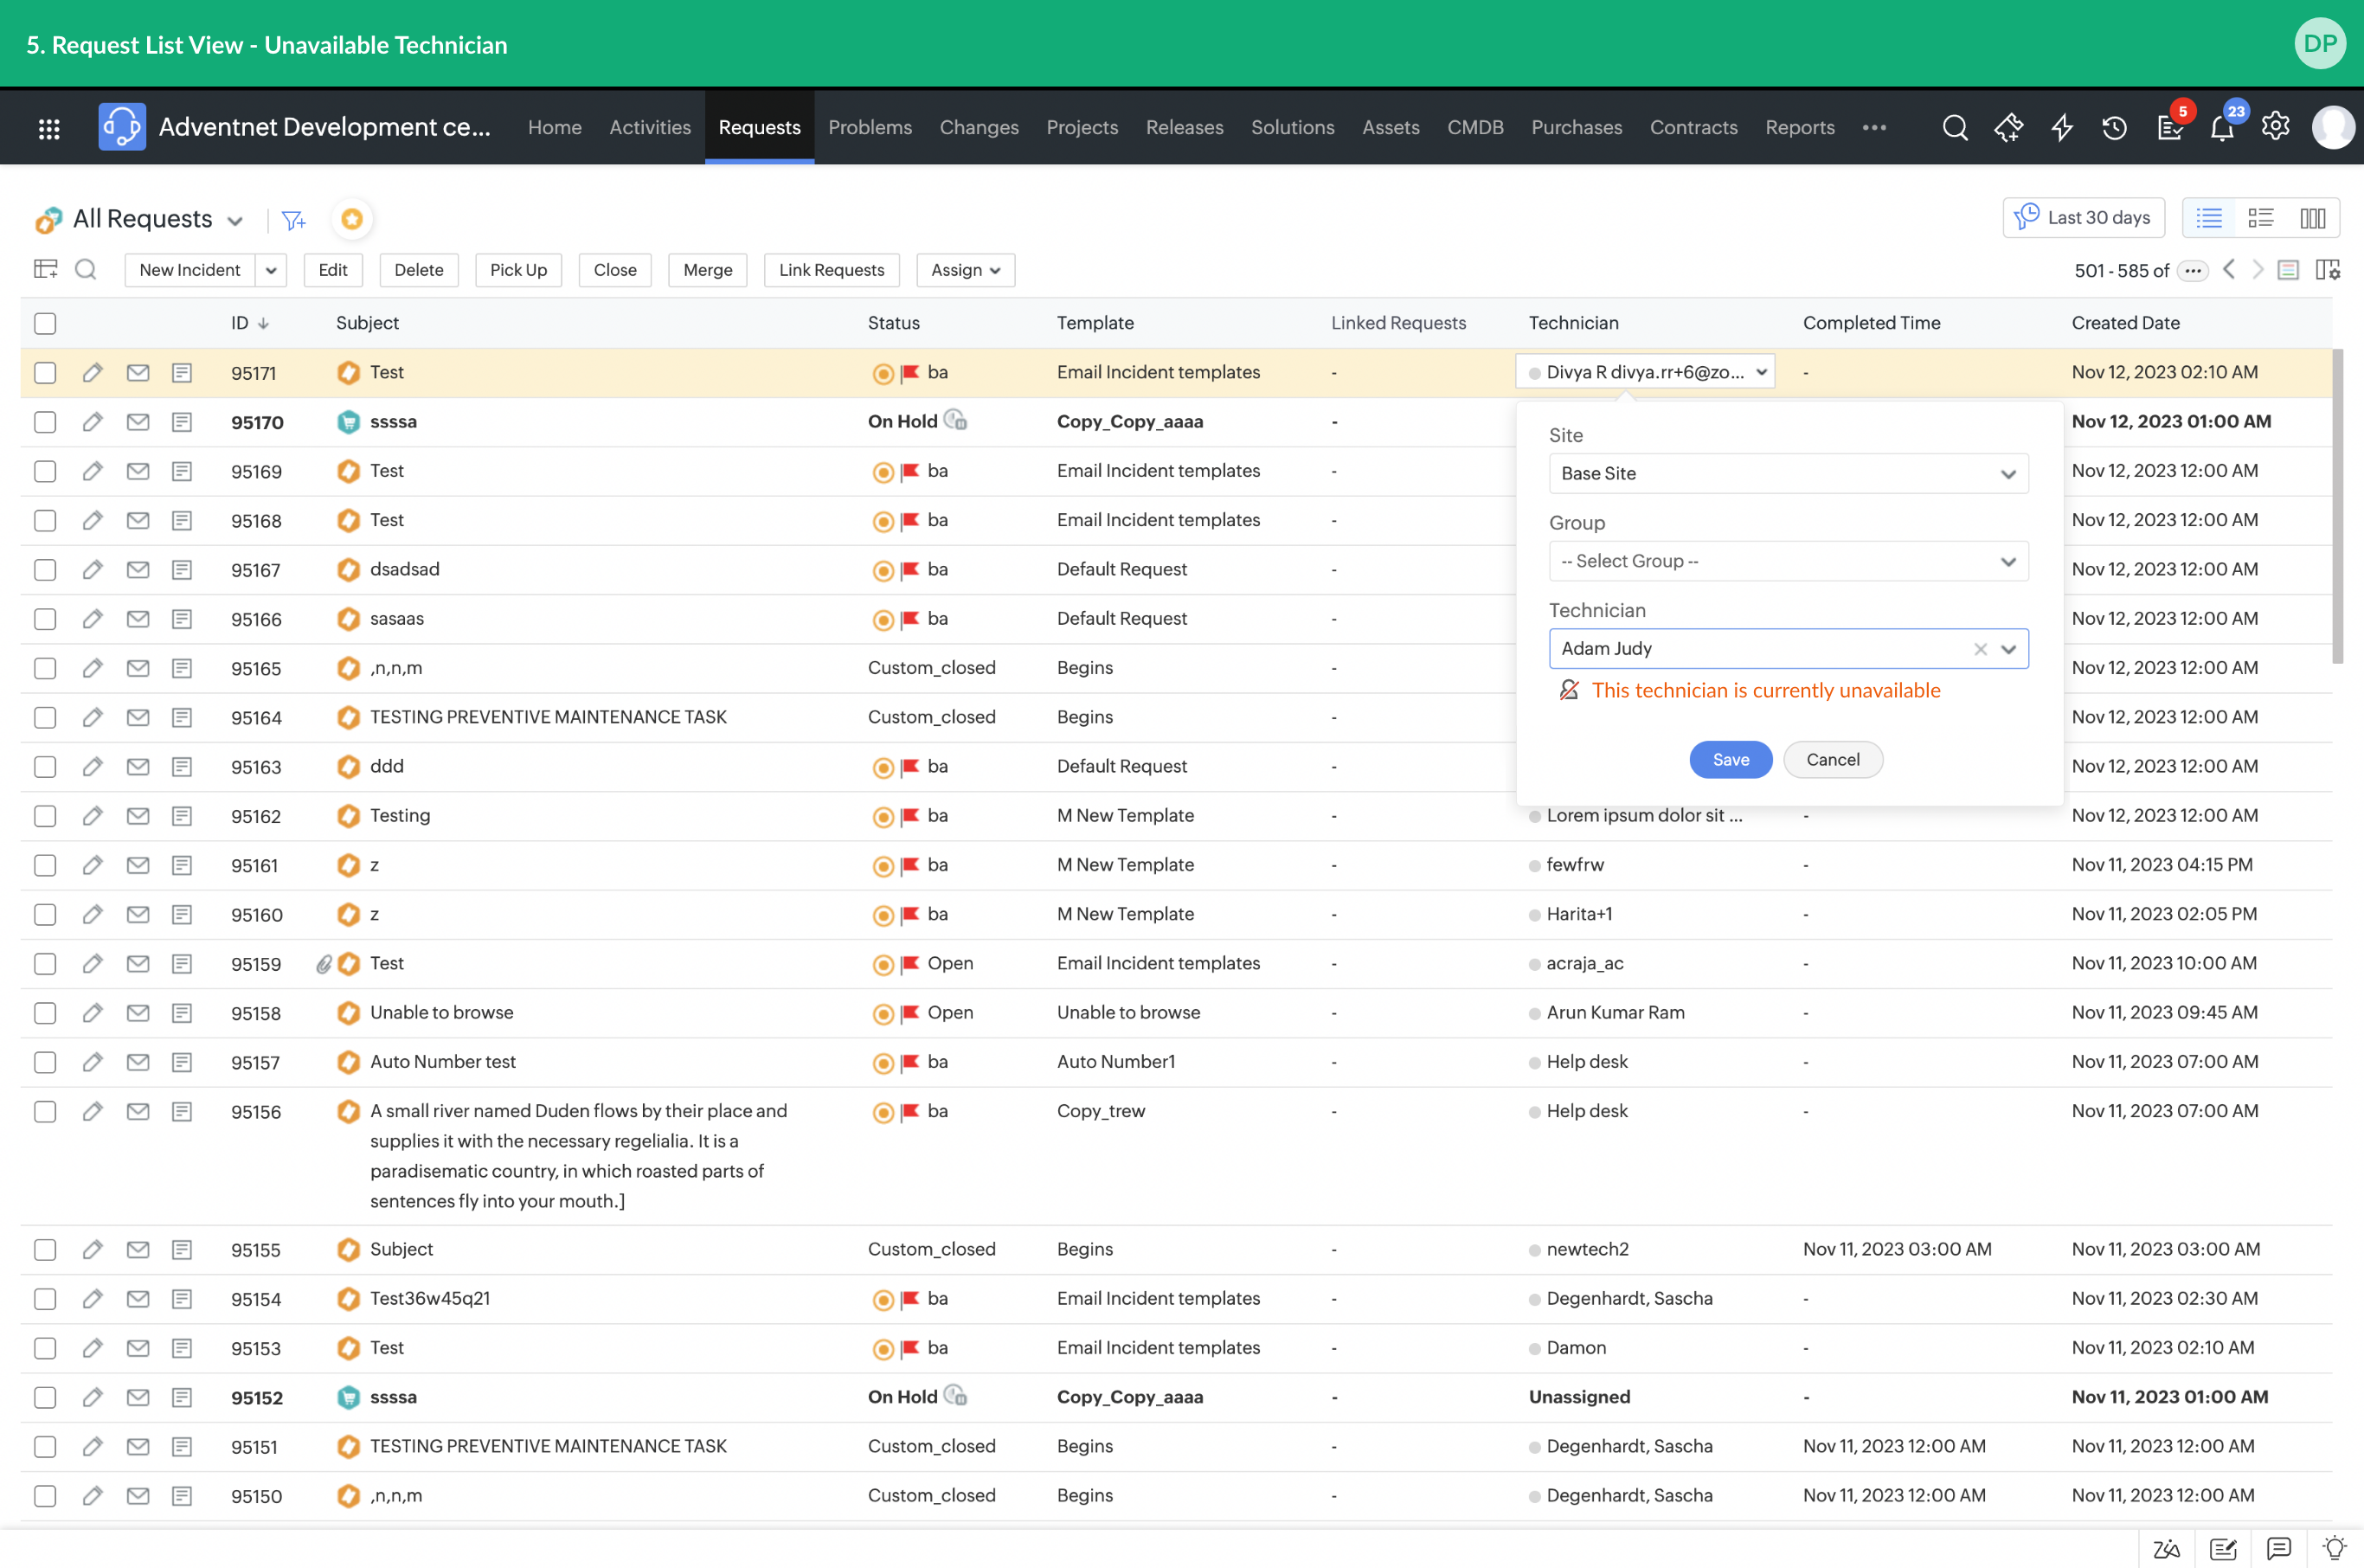The height and width of the screenshot is (1568, 2364).
Task: Click the edit pencil for request 95170
Action: coord(92,422)
